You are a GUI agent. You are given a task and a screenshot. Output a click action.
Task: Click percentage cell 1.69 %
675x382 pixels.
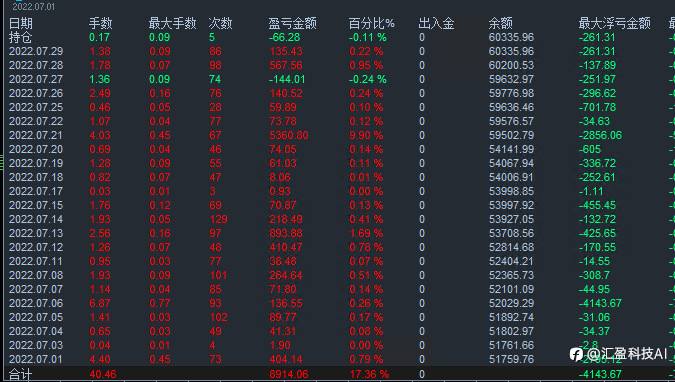(x=366, y=233)
